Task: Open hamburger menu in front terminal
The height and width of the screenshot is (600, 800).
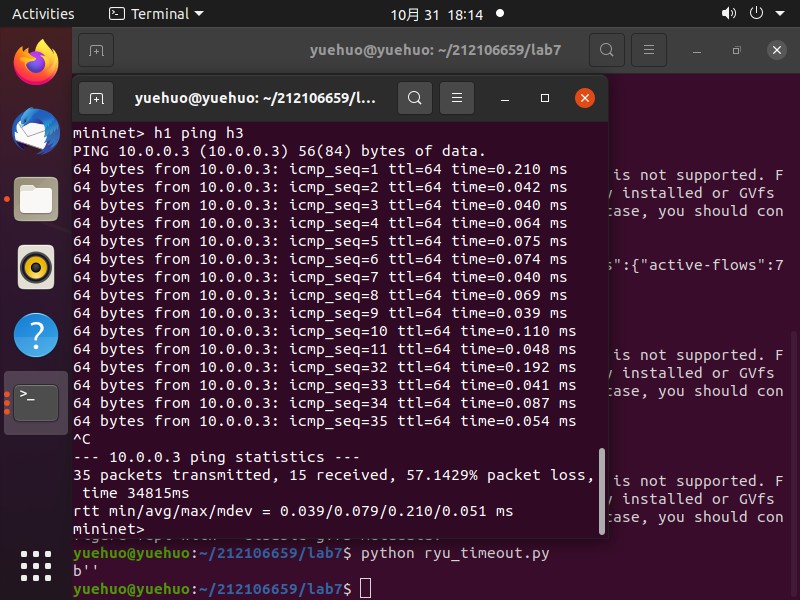Action: pyautogui.click(x=457, y=98)
